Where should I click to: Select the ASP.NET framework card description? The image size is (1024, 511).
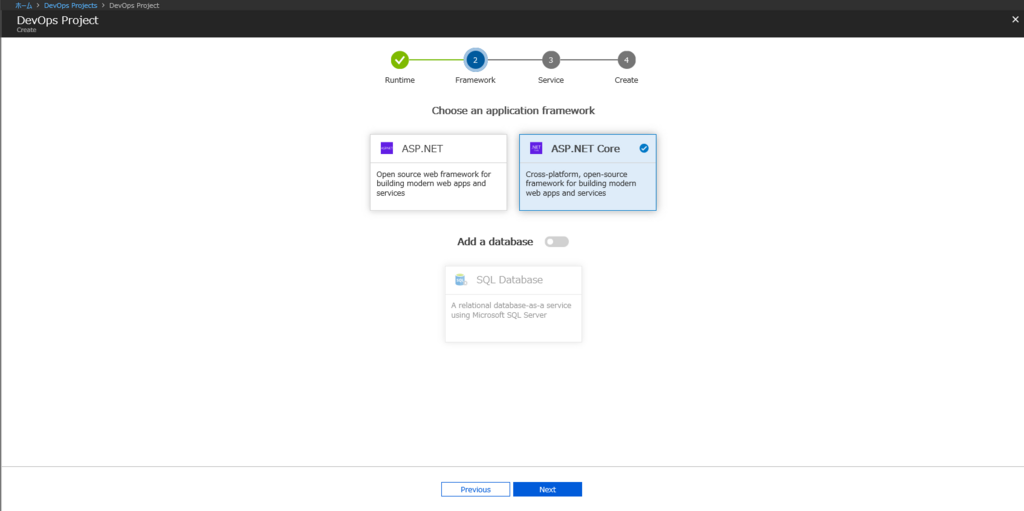tap(432, 184)
